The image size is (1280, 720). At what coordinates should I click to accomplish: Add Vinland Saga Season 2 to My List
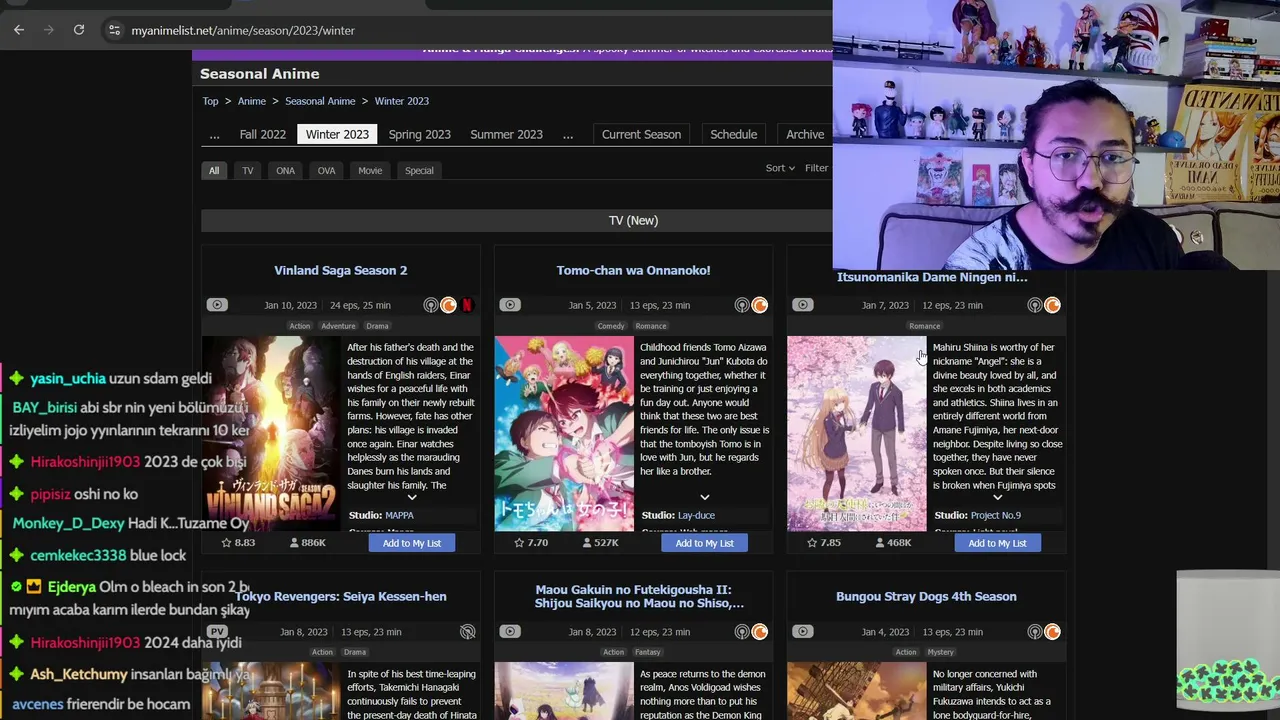[412, 543]
